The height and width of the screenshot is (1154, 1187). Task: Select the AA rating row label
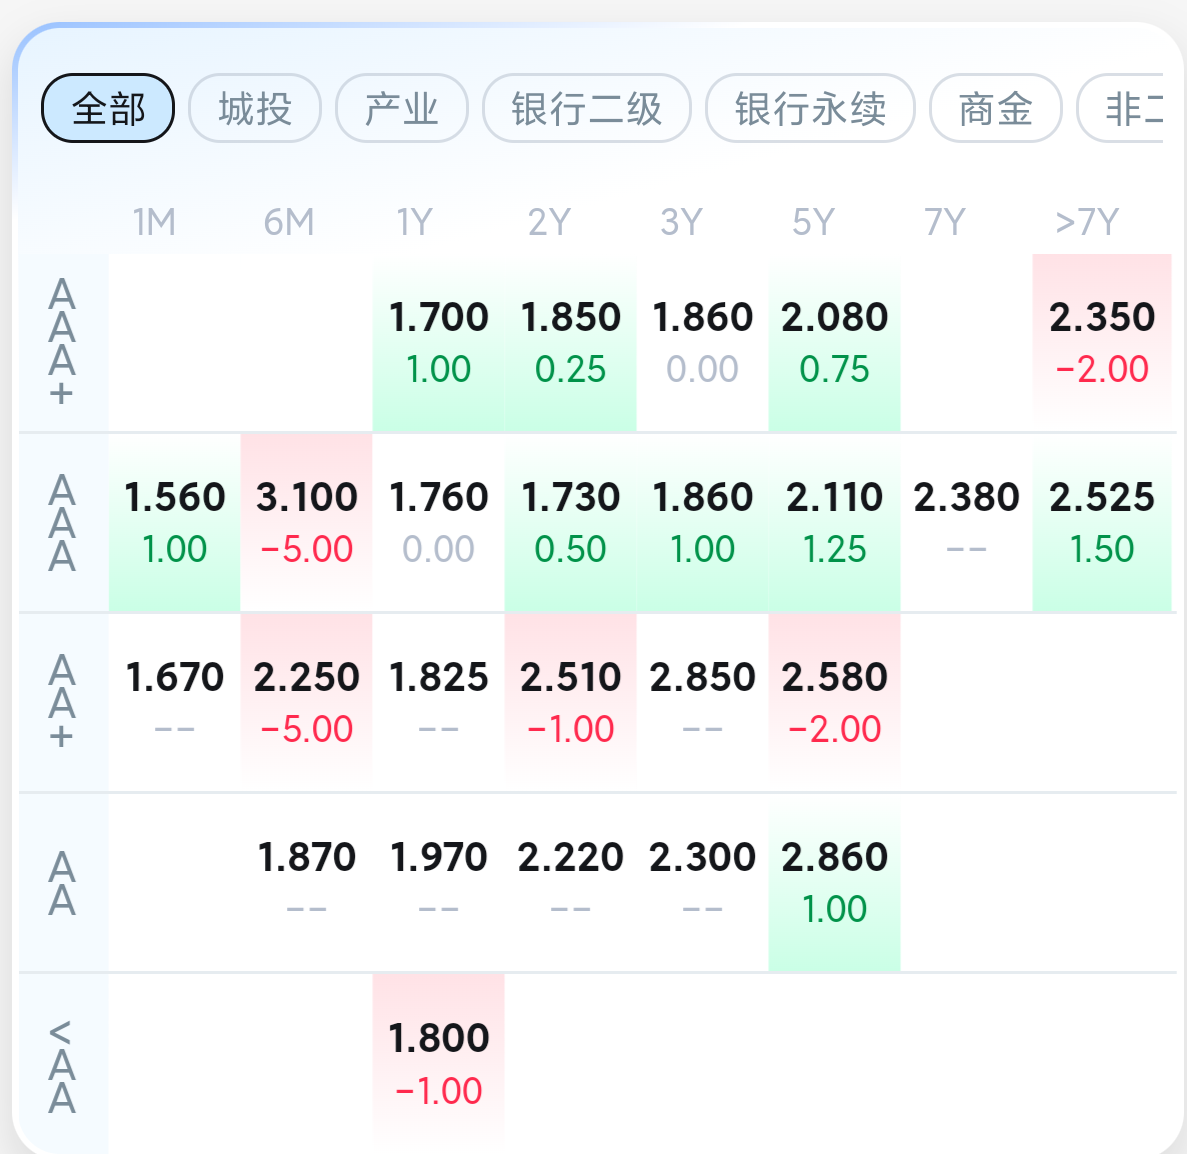(62, 883)
